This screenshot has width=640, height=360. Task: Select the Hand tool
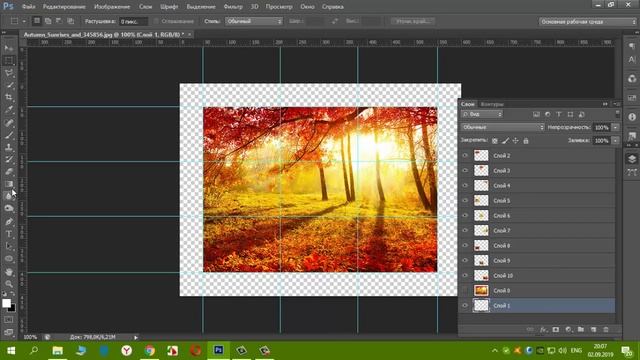(x=9, y=272)
